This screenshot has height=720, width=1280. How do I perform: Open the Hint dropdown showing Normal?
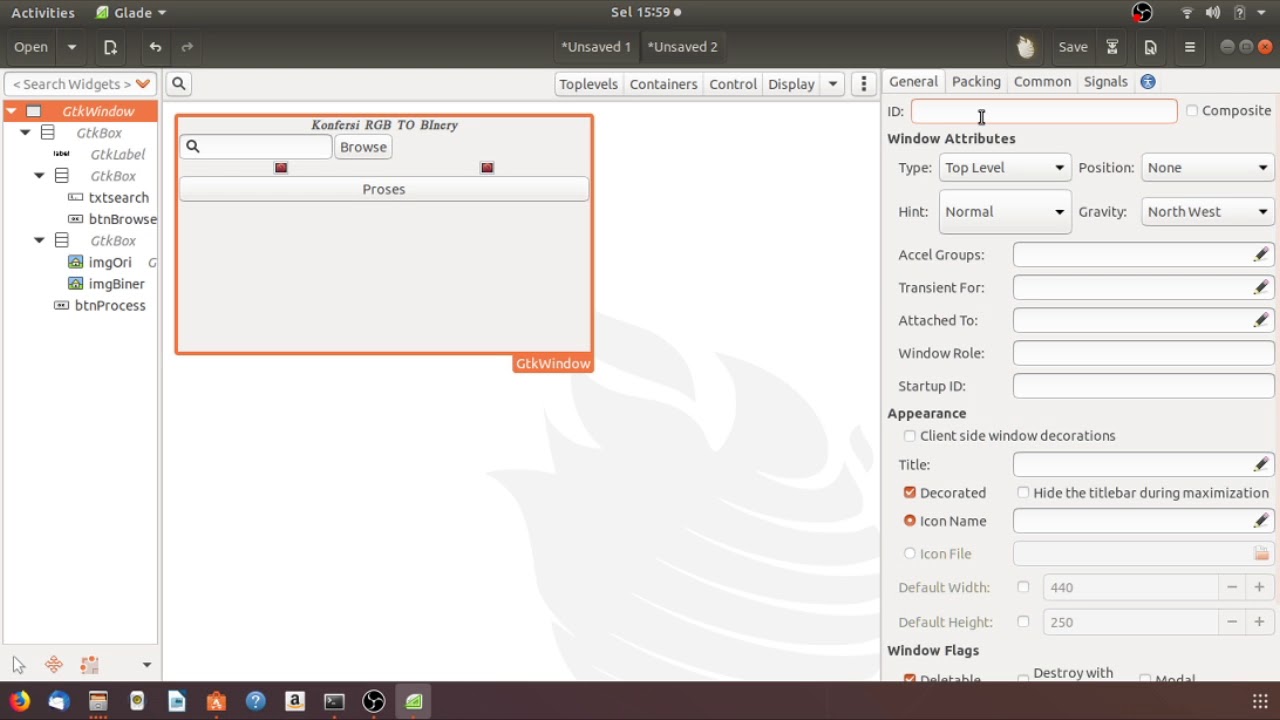click(x=1004, y=212)
